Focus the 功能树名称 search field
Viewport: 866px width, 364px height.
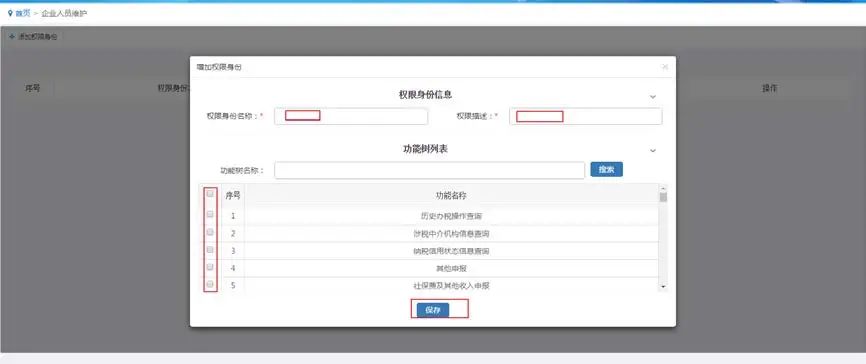(x=429, y=170)
